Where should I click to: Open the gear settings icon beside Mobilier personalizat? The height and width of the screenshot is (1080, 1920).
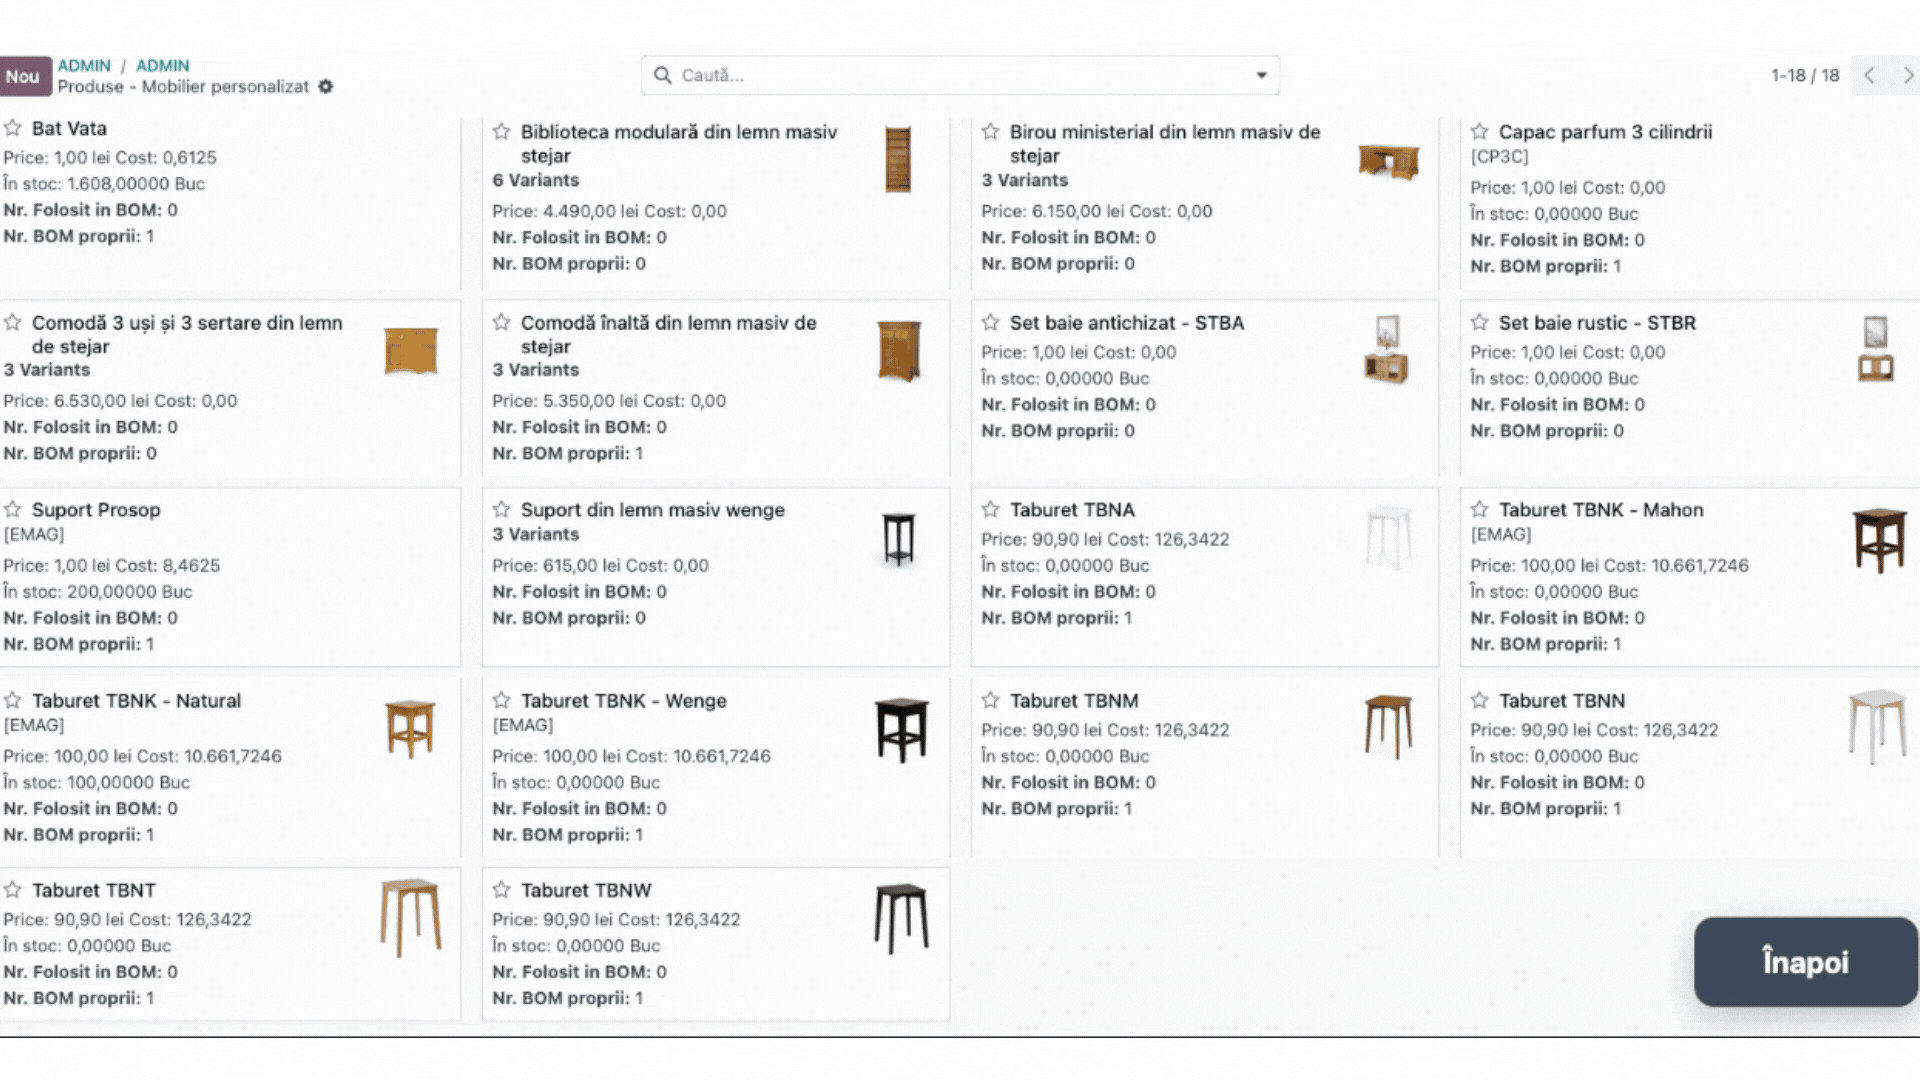(325, 87)
